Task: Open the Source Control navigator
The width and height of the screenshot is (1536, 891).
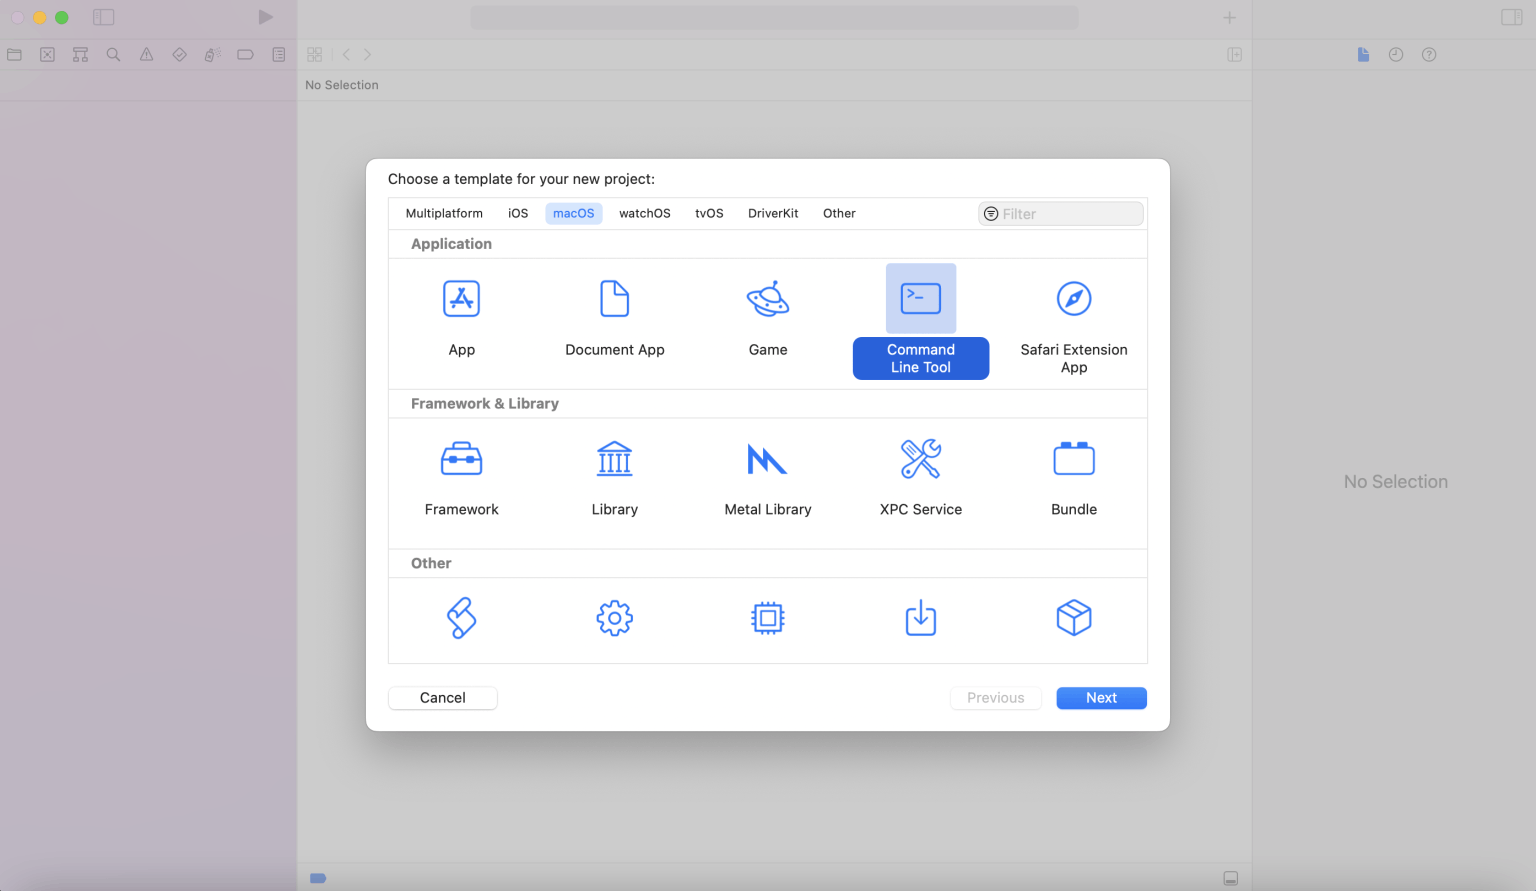Action: pyautogui.click(x=47, y=55)
